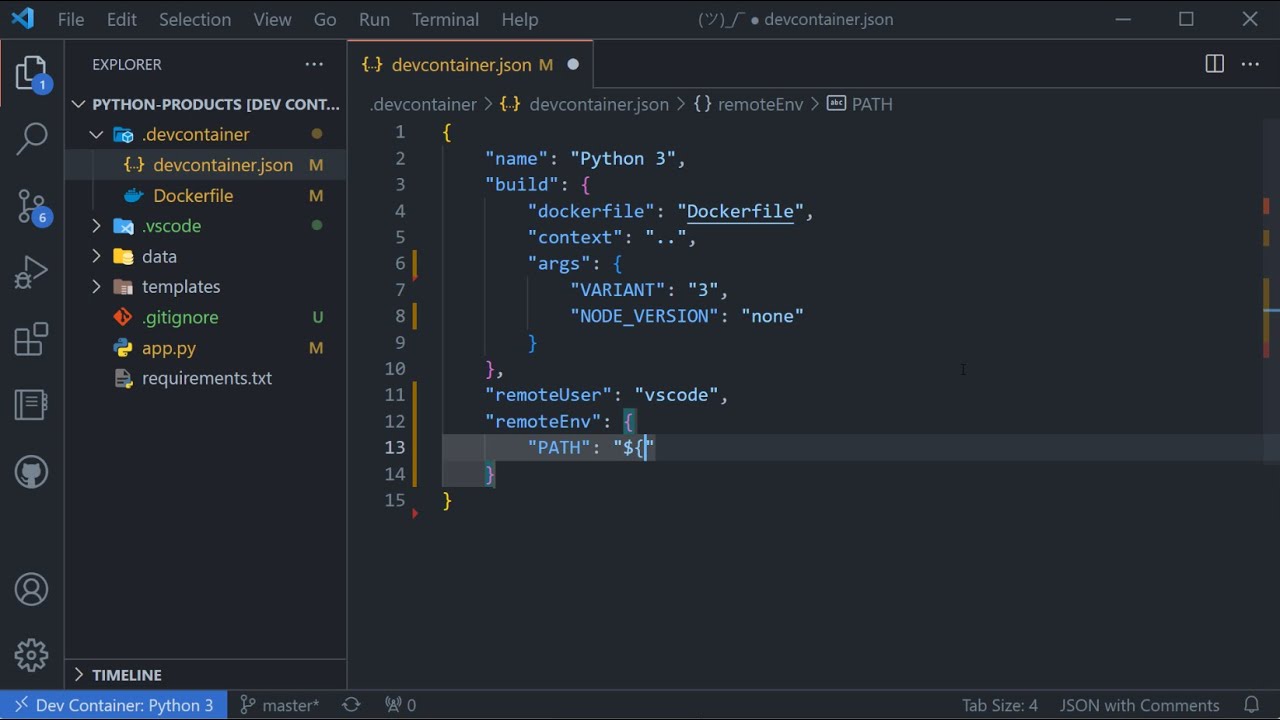The height and width of the screenshot is (720, 1280).
Task: Click the "remoteUser" key on line 11
Action: (550, 395)
